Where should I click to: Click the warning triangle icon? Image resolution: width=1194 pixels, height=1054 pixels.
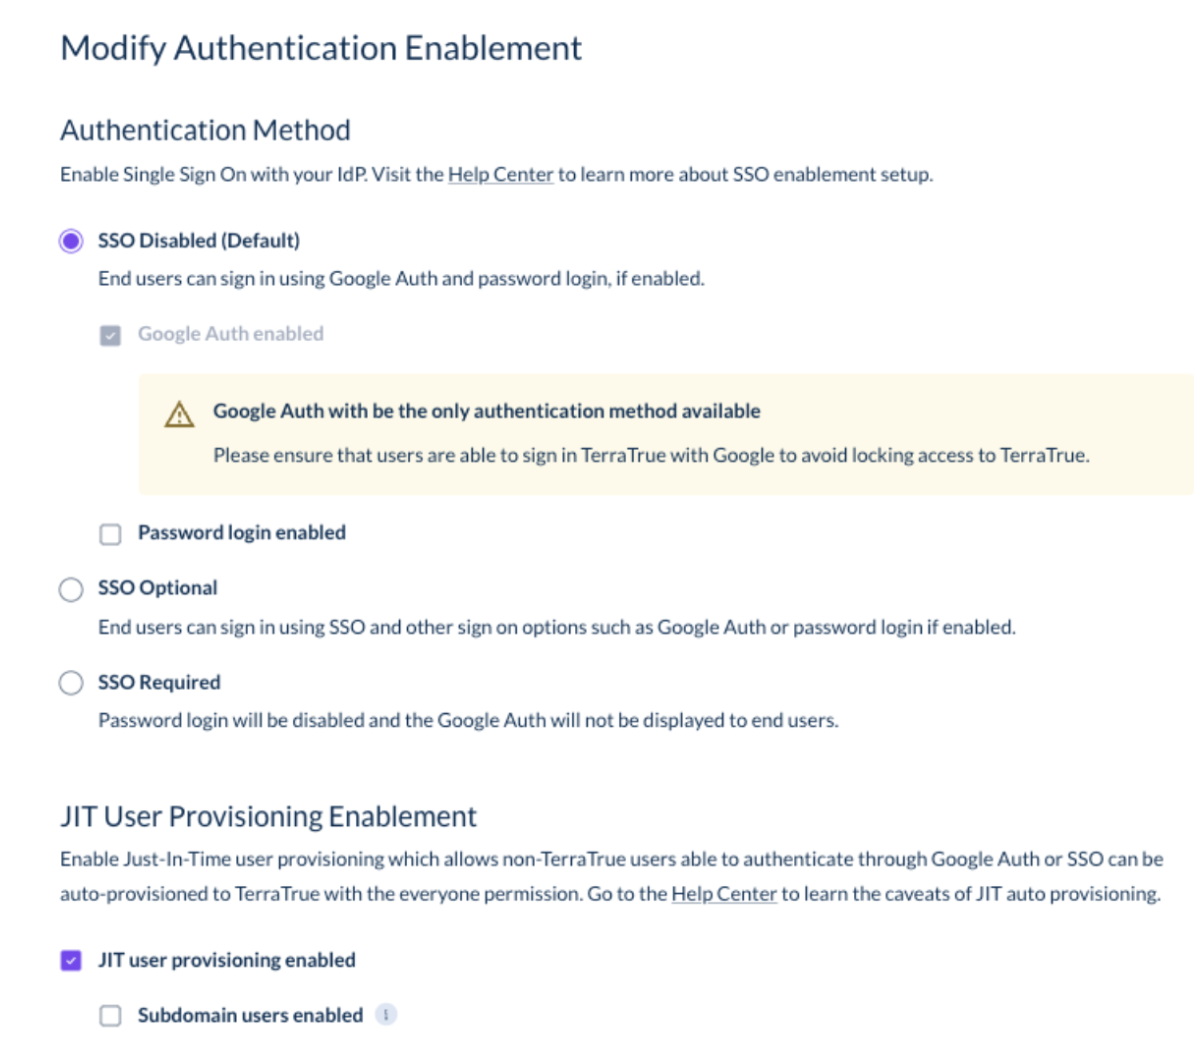coord(180,414)
